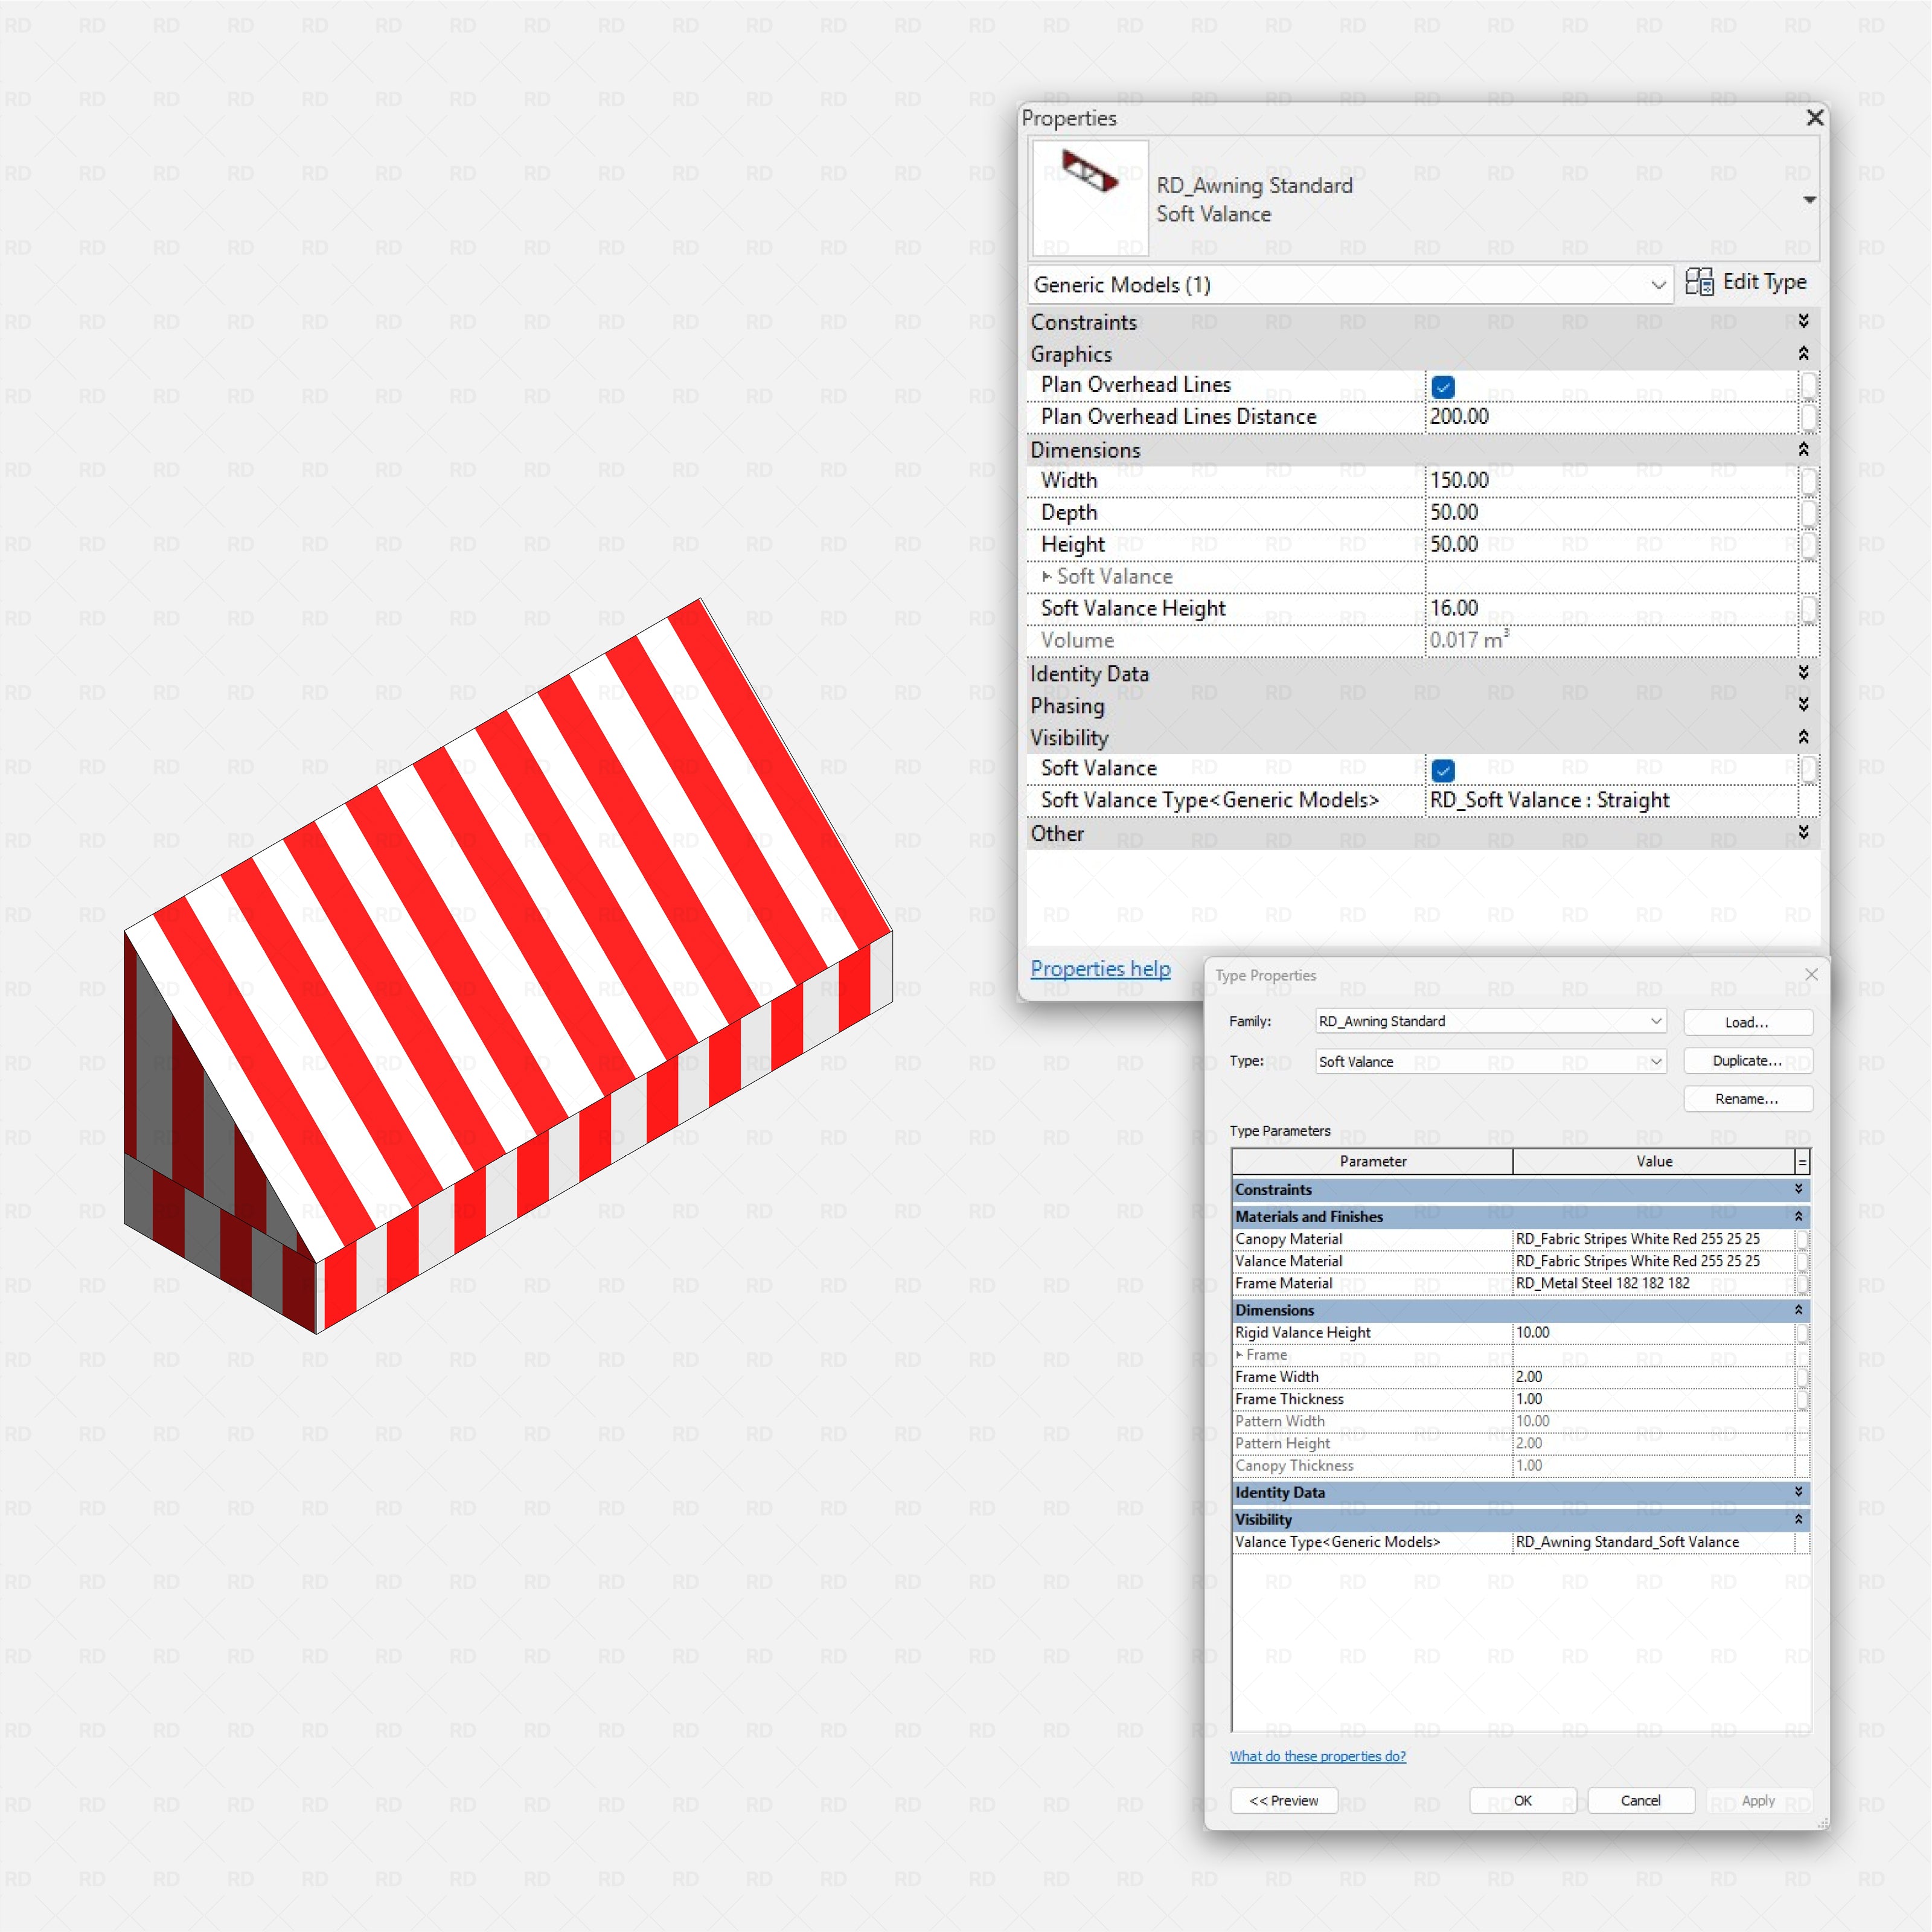
Task: Expand the Frame subgroup triangle
Action: click(1239, 1355)
